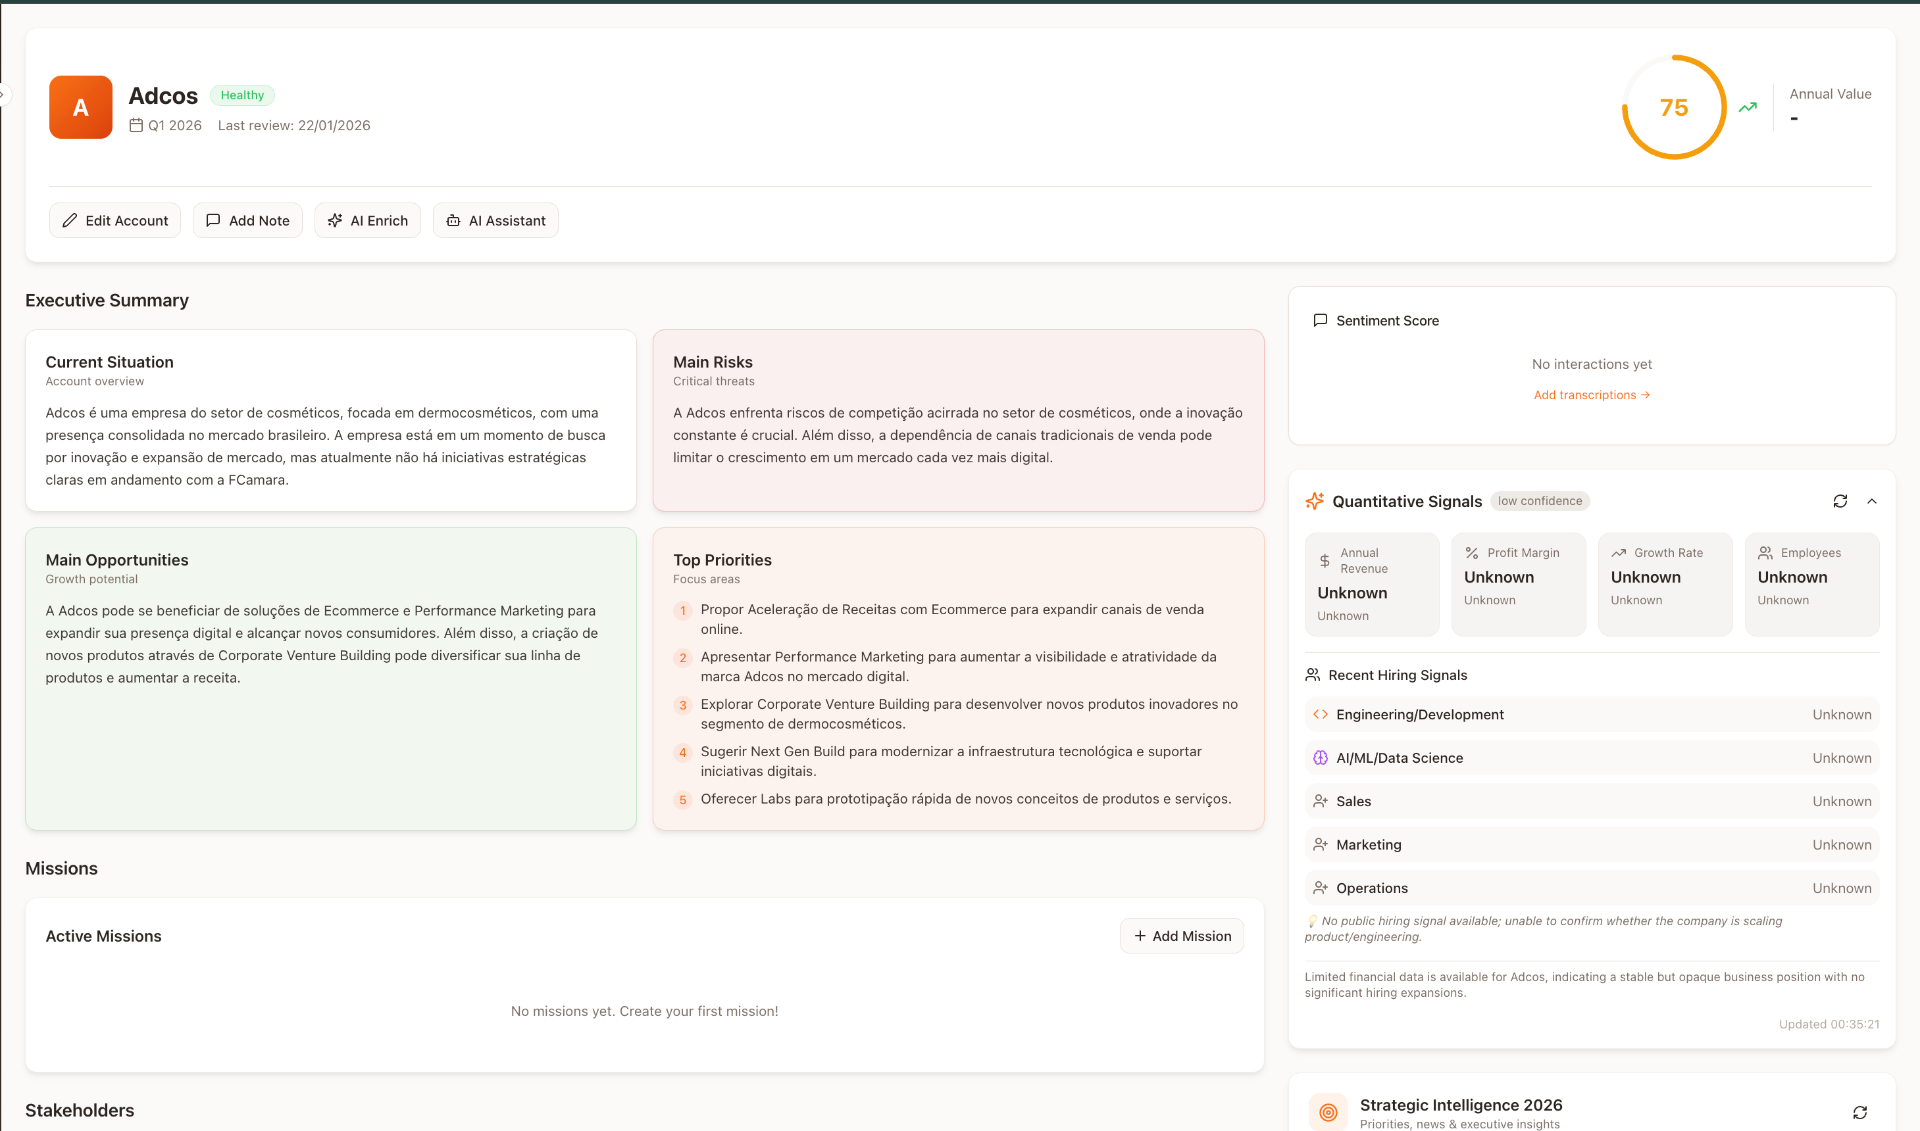Click the Engineering/Development code icon

click(x=1320, y=714)
